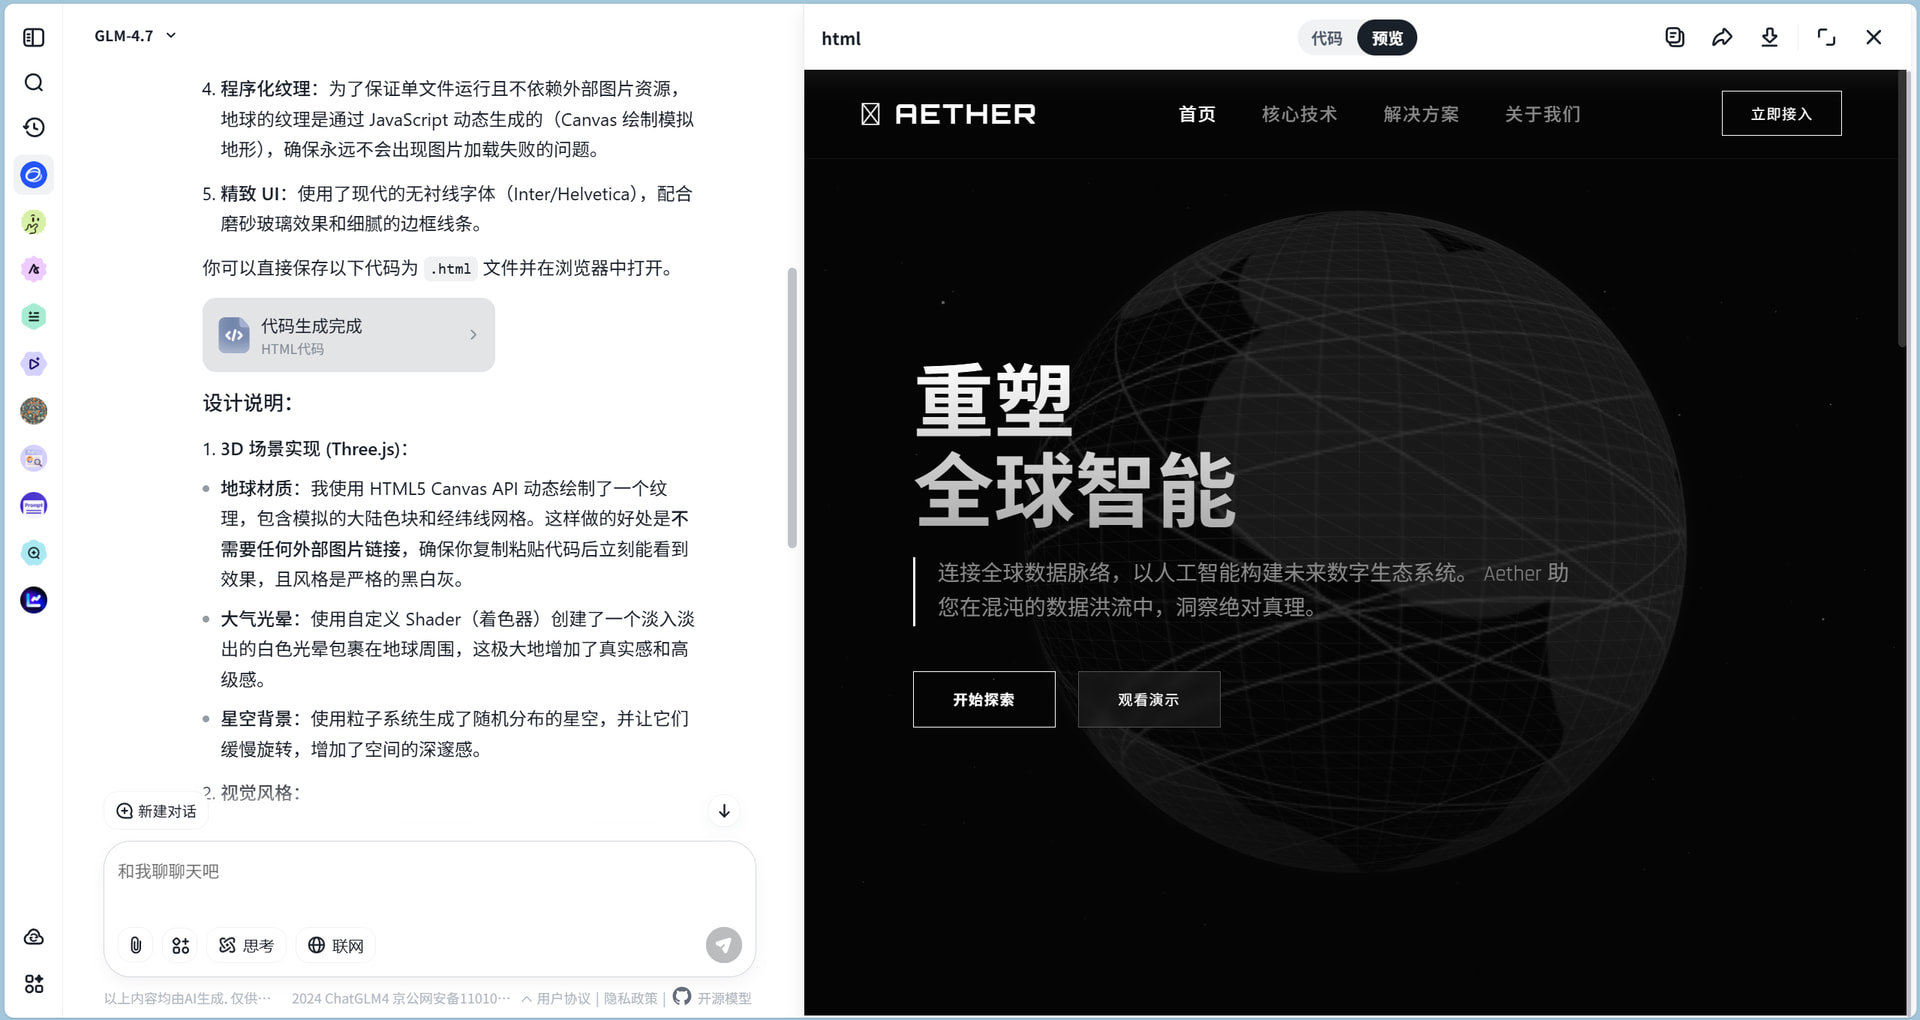Toggle 思考 thinking mode
The image size is (1920, 1020).
click(x=247, y=945)
